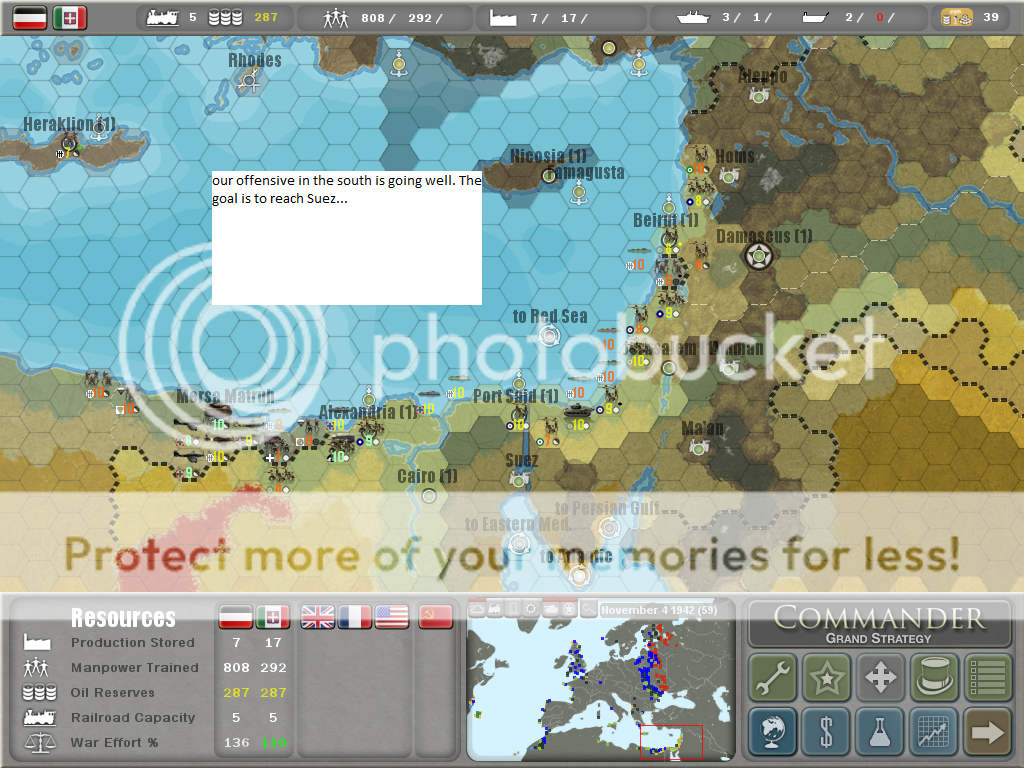This screenshot has height=768, width=1024.
Task: Select the United States flag in Resources
Action: [x=391, y=617]
